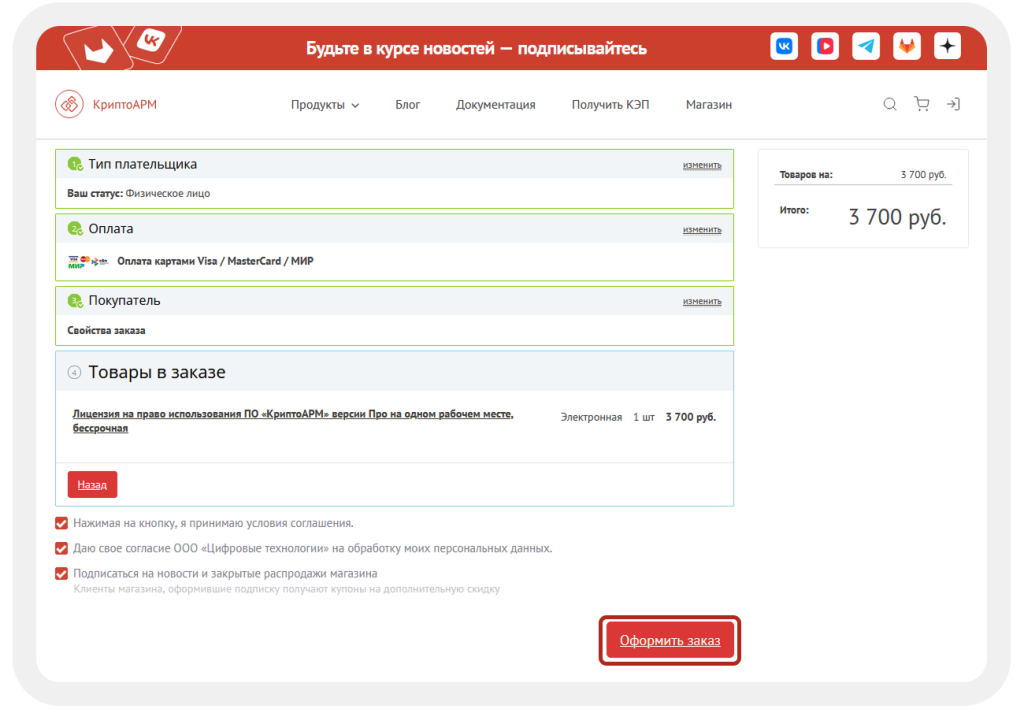Disable consent to personal data processing
Image resolution: width=1024 pixels, height=709 pixels.
coord(61,547)
